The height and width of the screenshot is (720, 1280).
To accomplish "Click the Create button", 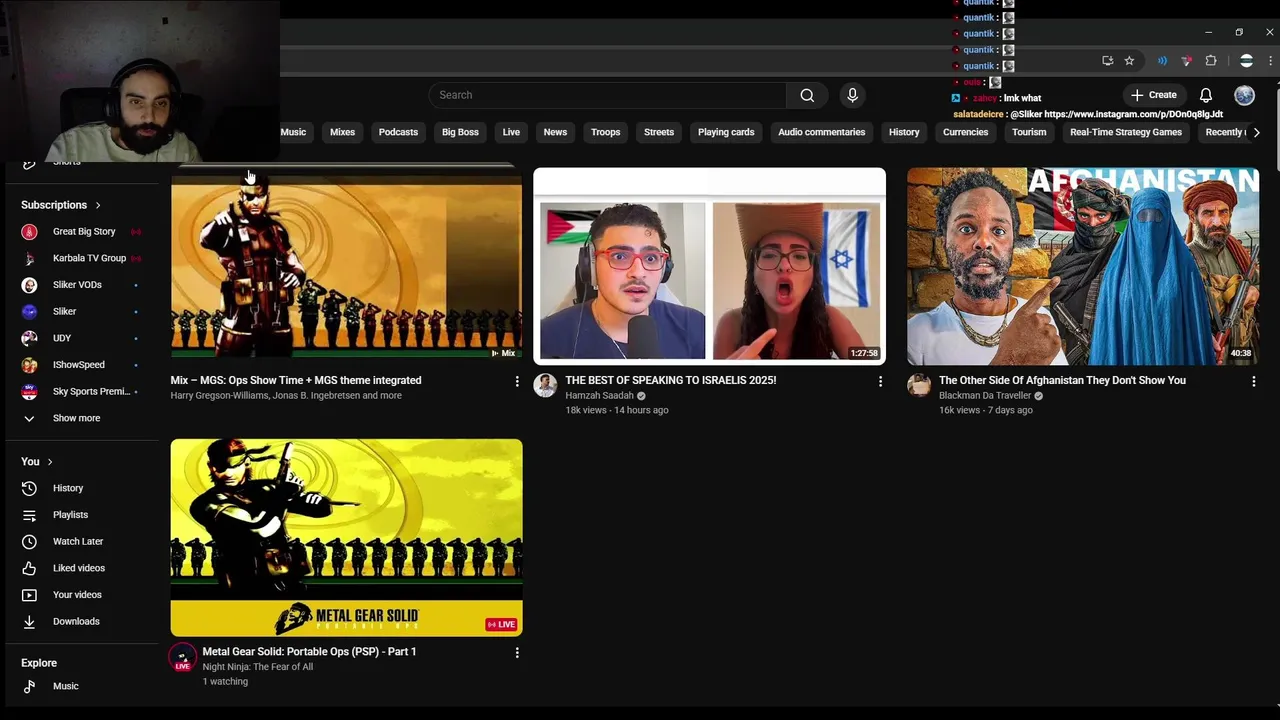I will (1153, 95).
